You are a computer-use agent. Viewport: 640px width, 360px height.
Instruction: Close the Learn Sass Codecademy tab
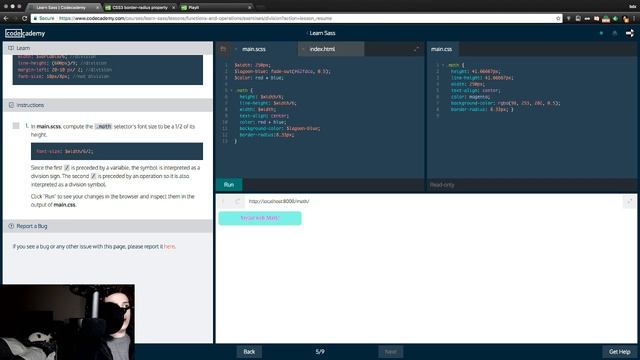tap(98, 7)
